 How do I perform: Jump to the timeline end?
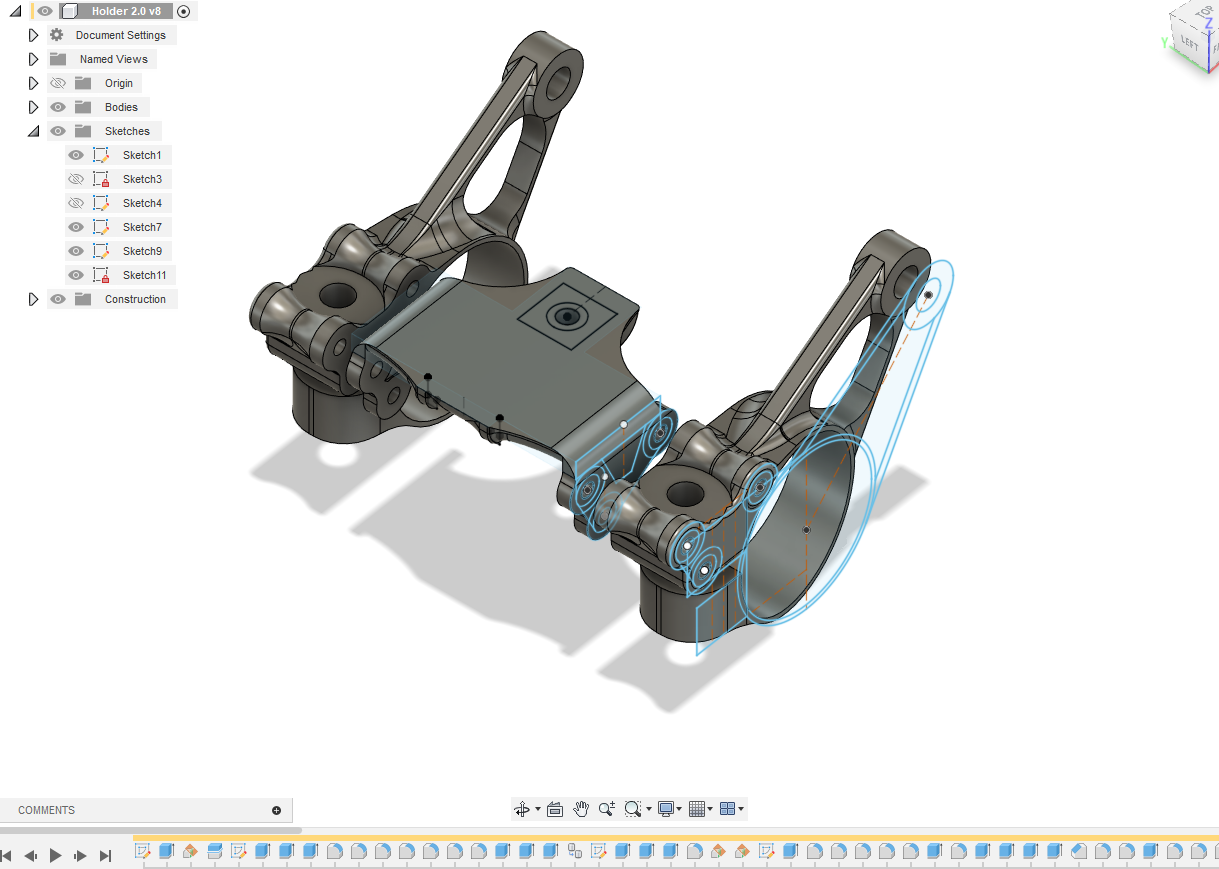[105, 856]
